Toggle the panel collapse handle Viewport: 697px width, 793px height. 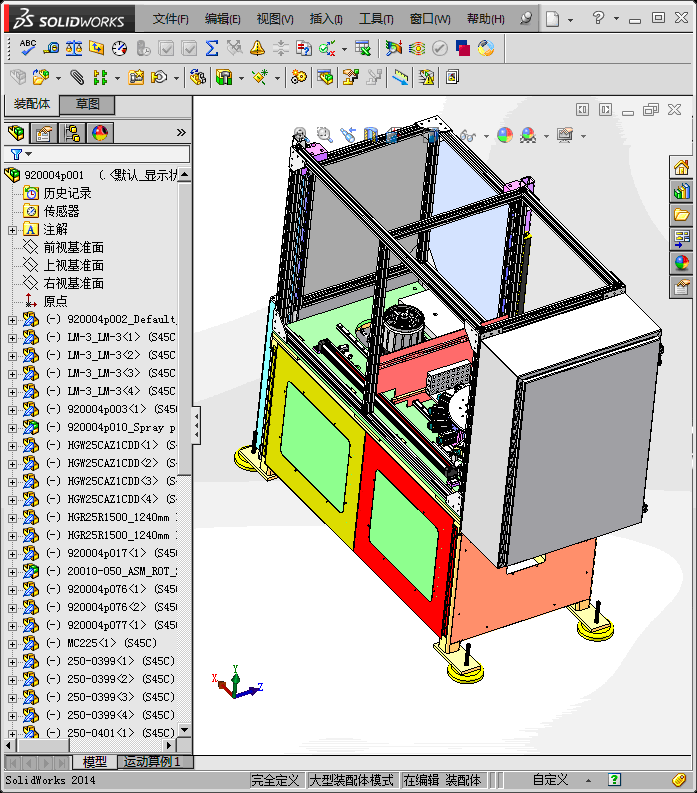pyautogui.click(x=196, y=425)
